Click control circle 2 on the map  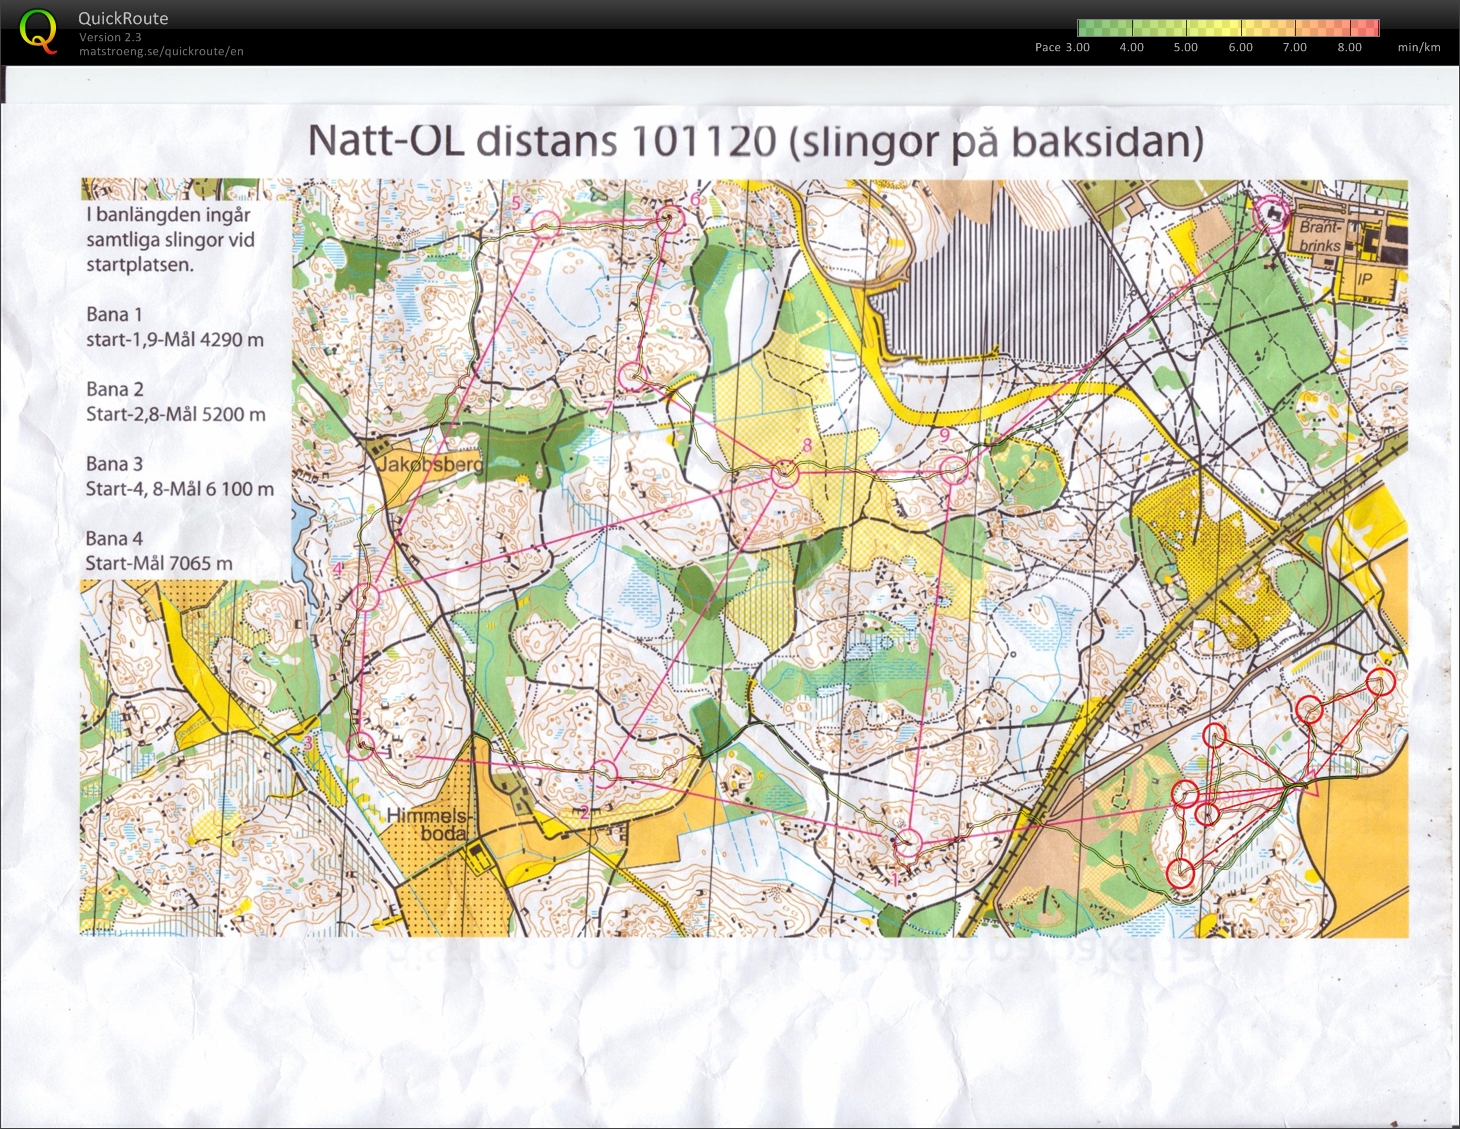(x=605, y=774)
